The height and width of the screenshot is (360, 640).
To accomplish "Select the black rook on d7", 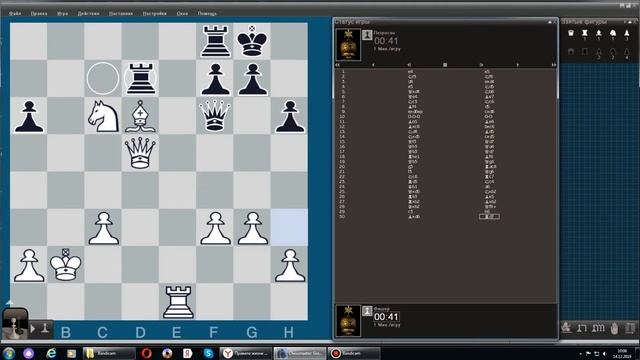I will point(140,78).
